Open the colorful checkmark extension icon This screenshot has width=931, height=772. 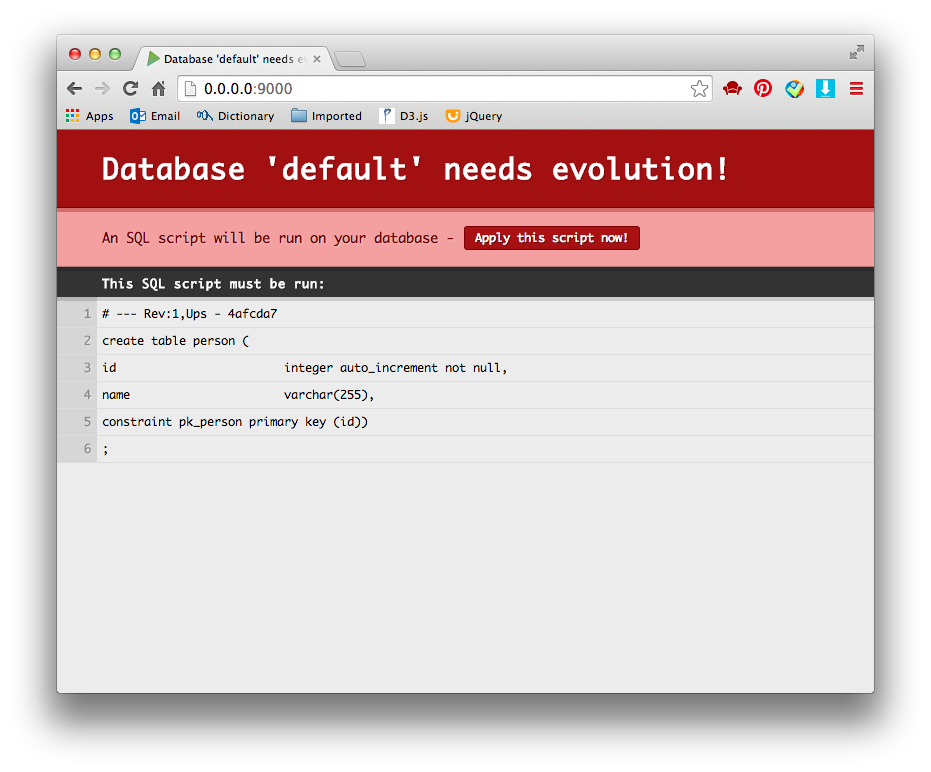(x=794, y=88)
